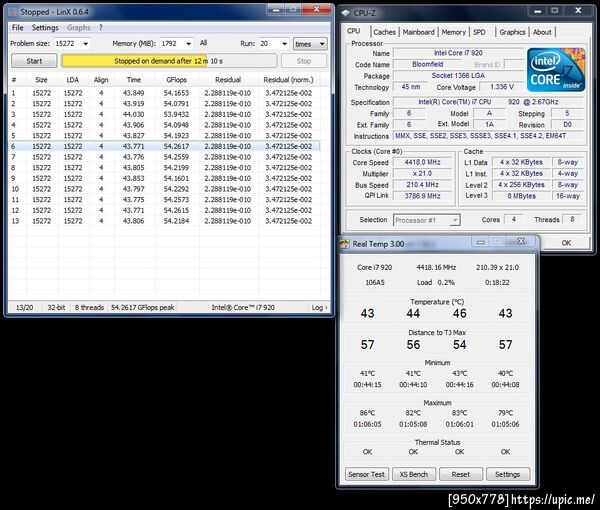The width and height of the screenshot is (600, 510).
Task: Sort by the GFlops column header
Action: tap(176, 80)
